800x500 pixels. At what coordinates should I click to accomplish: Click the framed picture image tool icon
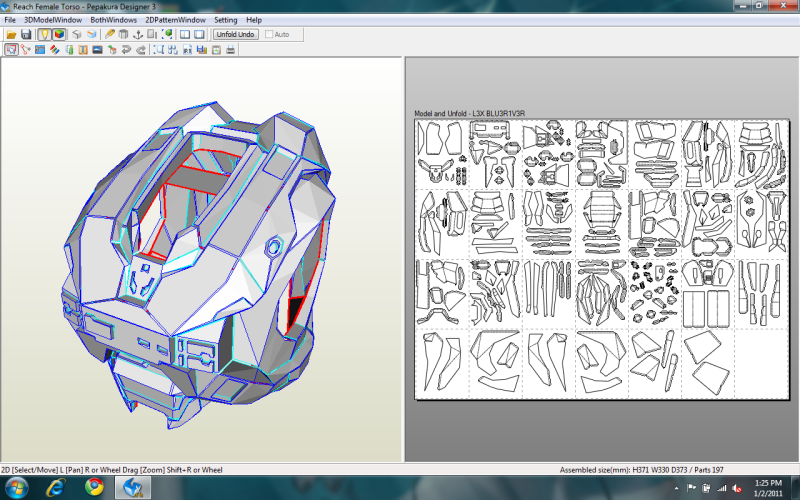pos(97,50)
